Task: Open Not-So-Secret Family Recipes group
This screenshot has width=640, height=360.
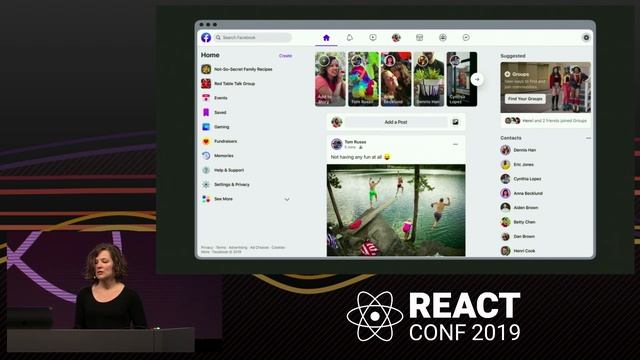Action: [243, 69]
